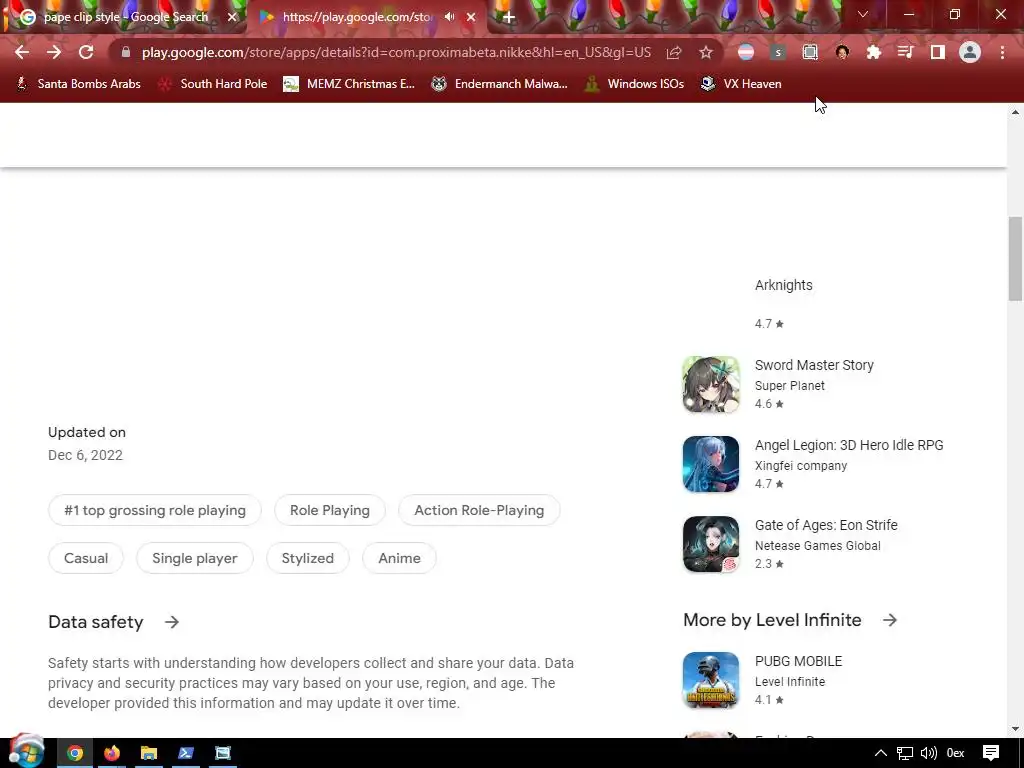The image size is (1024, 768).
Task: Open the Santa Bombs Arabs bookmark
Action: pyautogui.click(x=78, y=84)
